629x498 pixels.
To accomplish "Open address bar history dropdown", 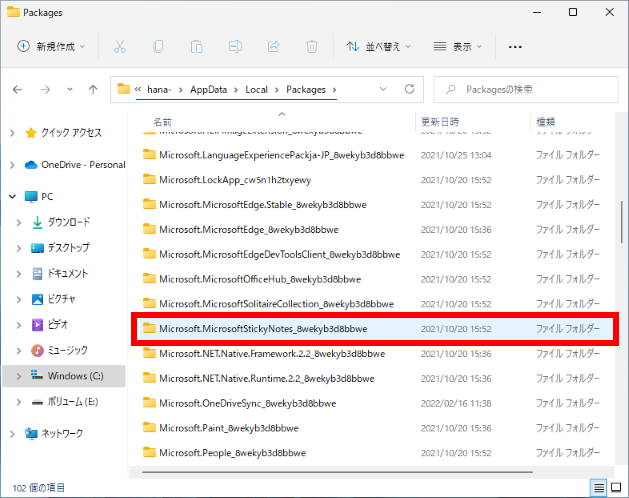I will coord(383,89).
